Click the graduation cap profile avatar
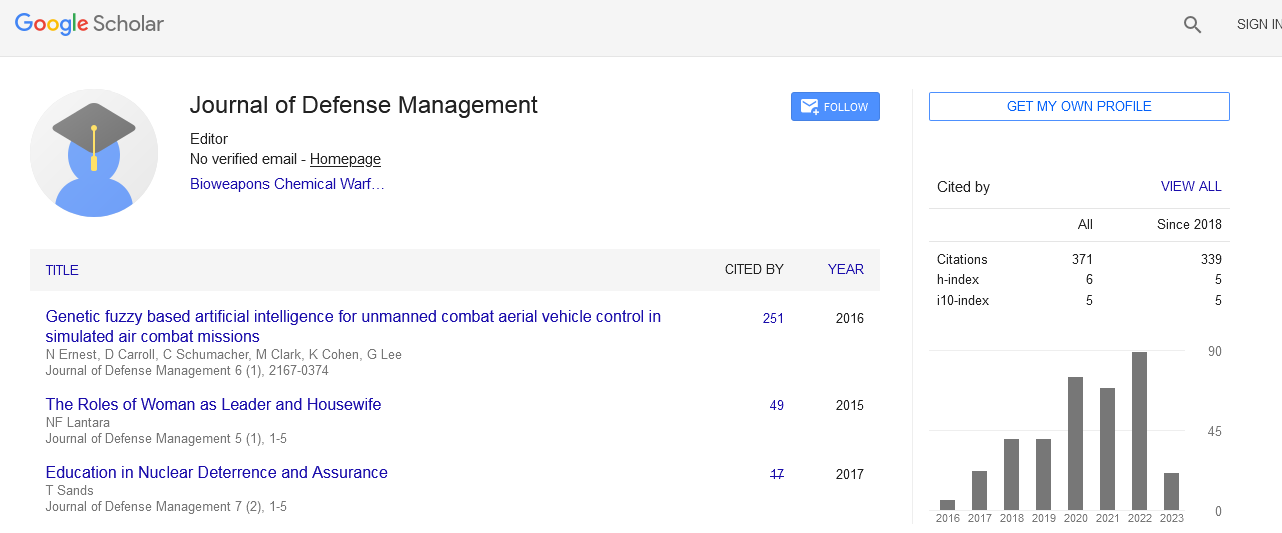 tap(94, 153)
